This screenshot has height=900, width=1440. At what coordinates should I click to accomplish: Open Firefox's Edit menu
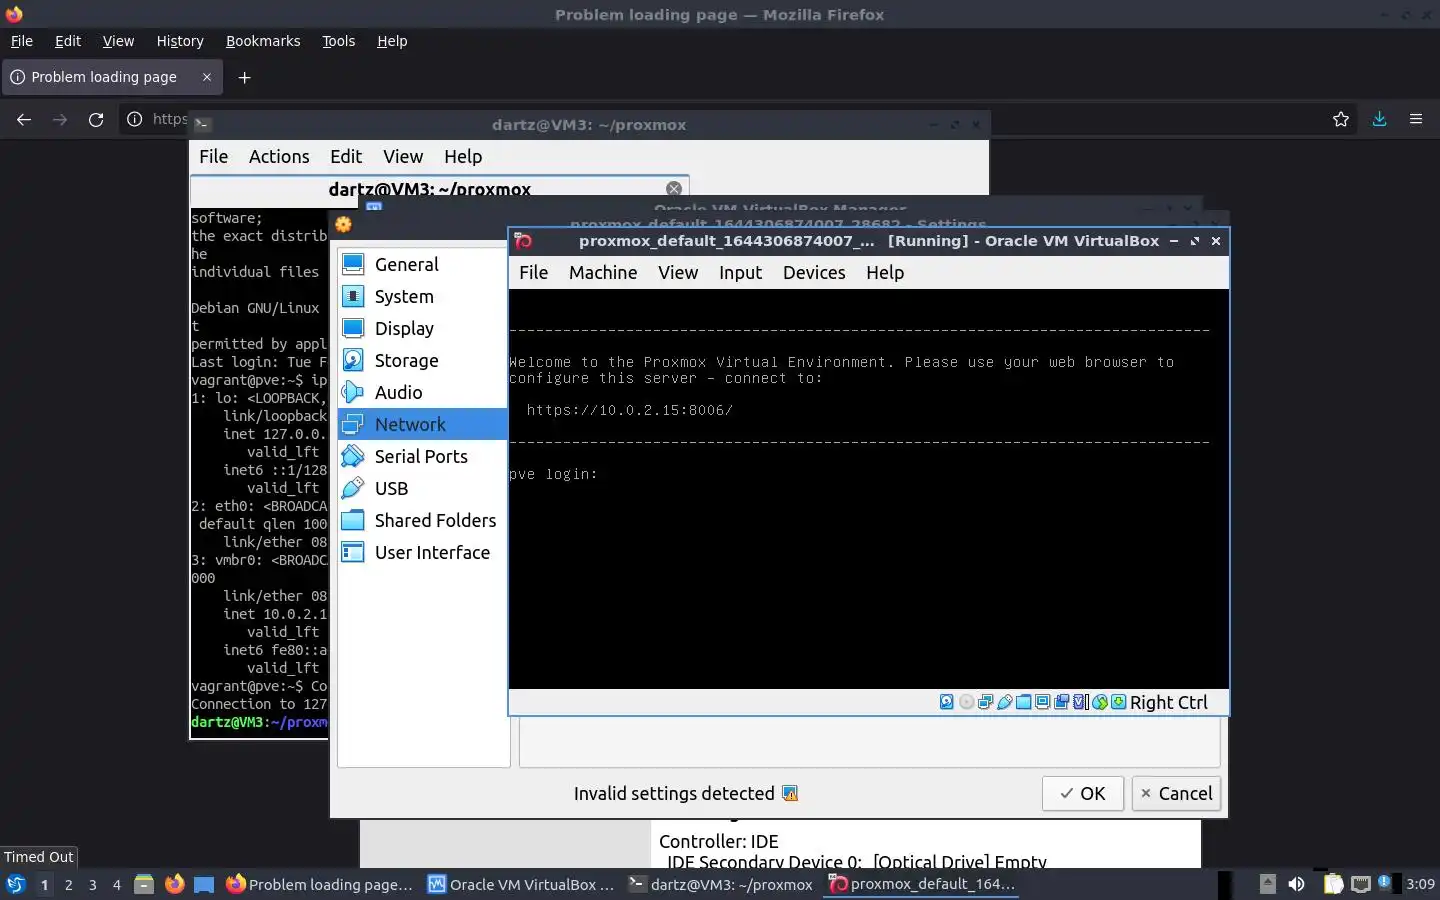click(68, 41)
